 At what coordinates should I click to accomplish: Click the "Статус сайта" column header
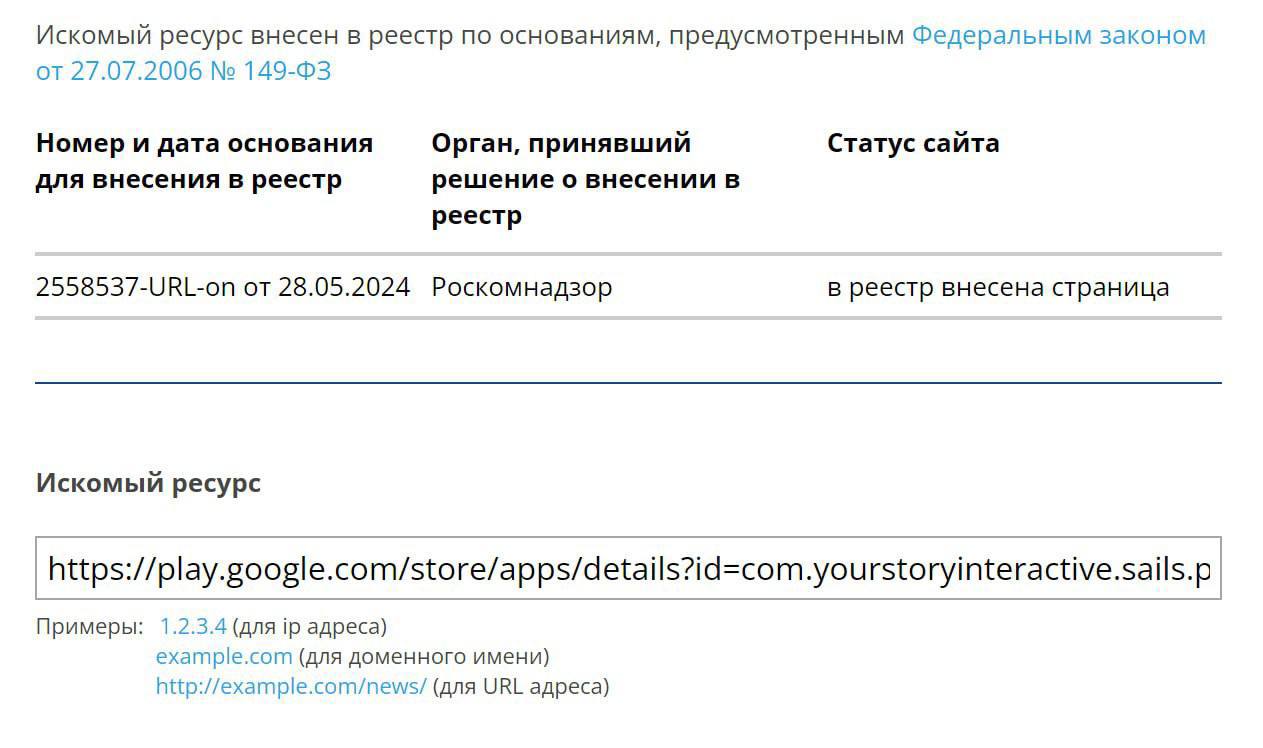tap(912, 143)
